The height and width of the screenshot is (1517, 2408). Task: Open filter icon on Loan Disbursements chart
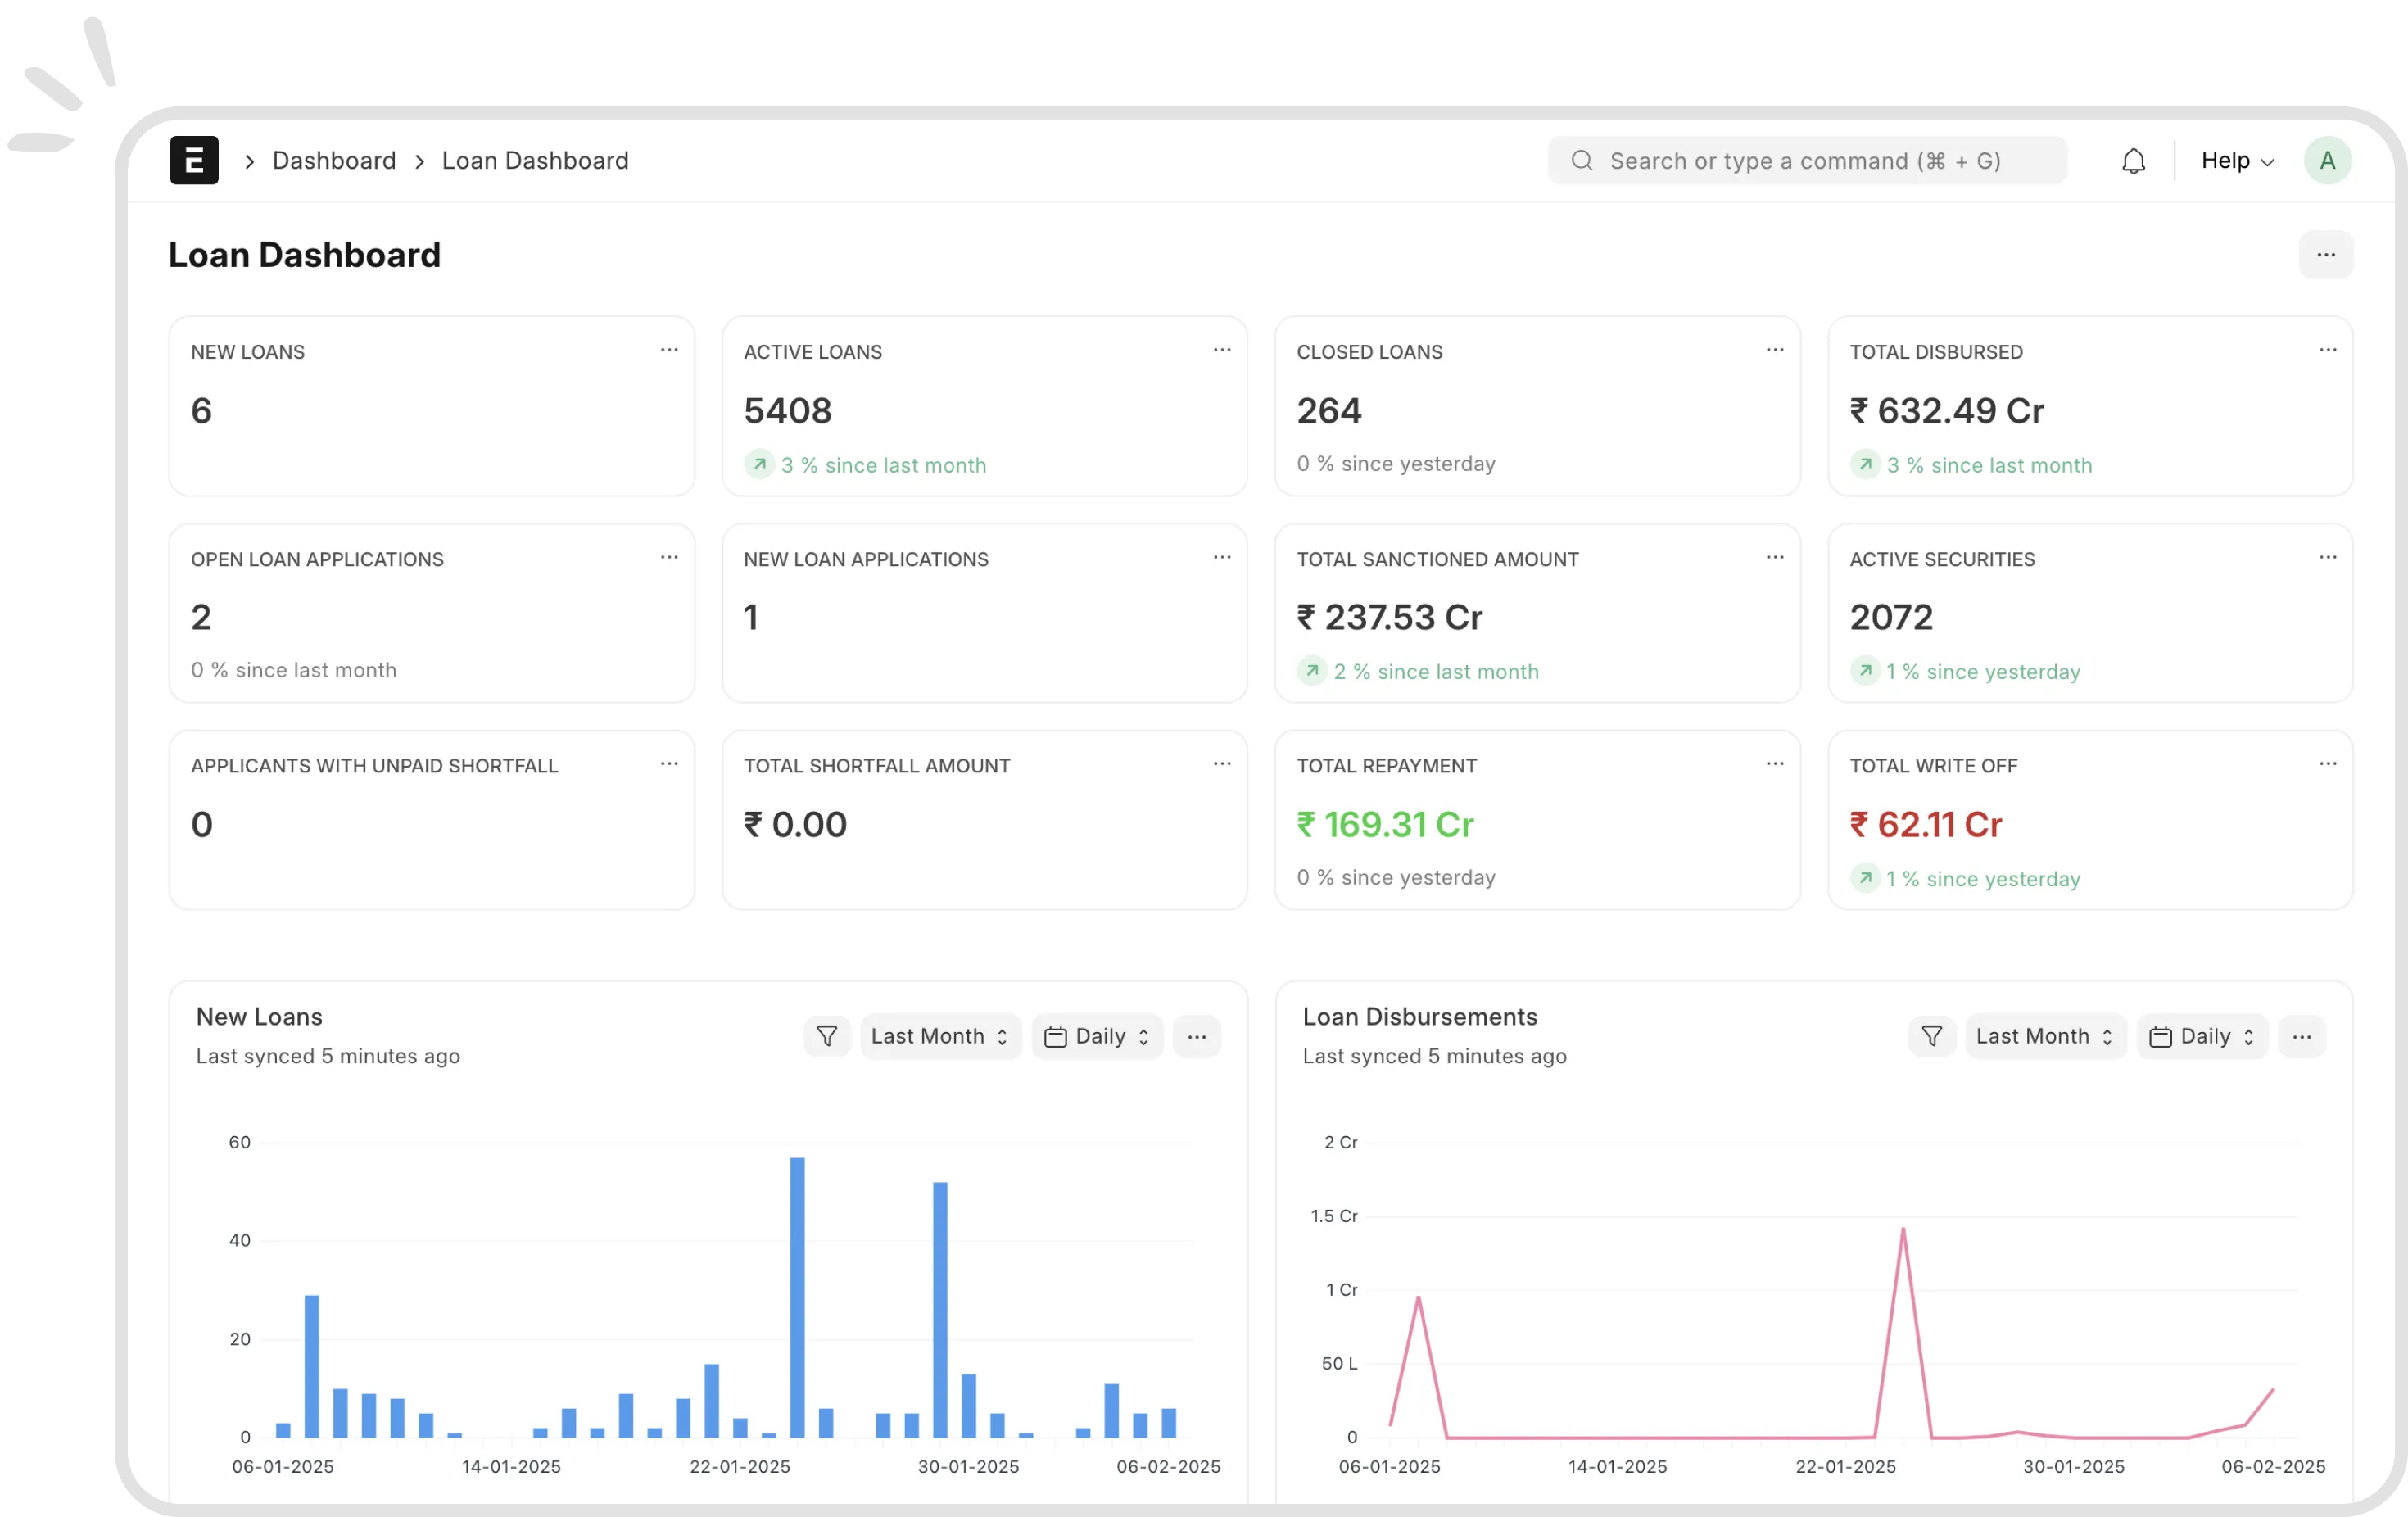point(1931,1036)
